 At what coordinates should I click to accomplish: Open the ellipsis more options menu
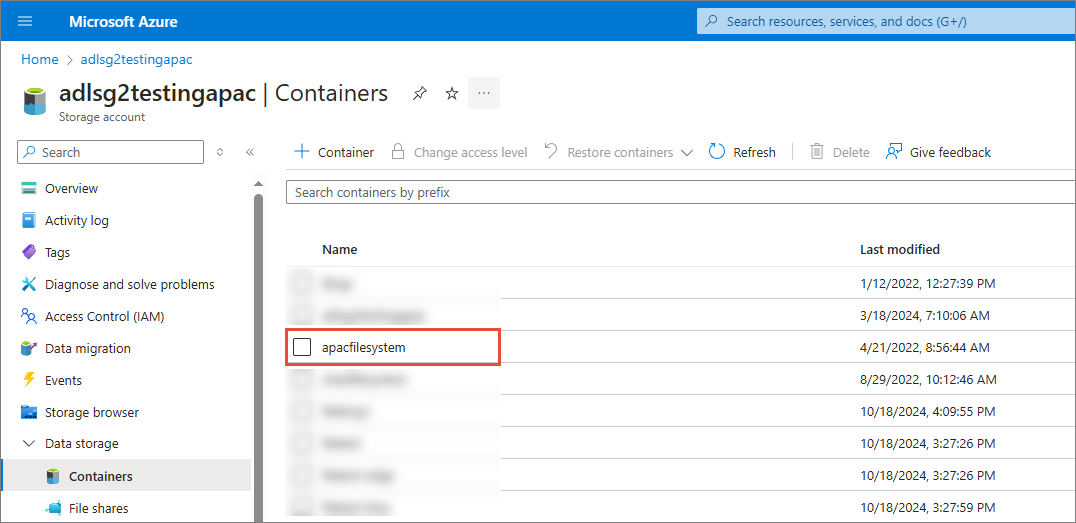click(x=484, y=93)
